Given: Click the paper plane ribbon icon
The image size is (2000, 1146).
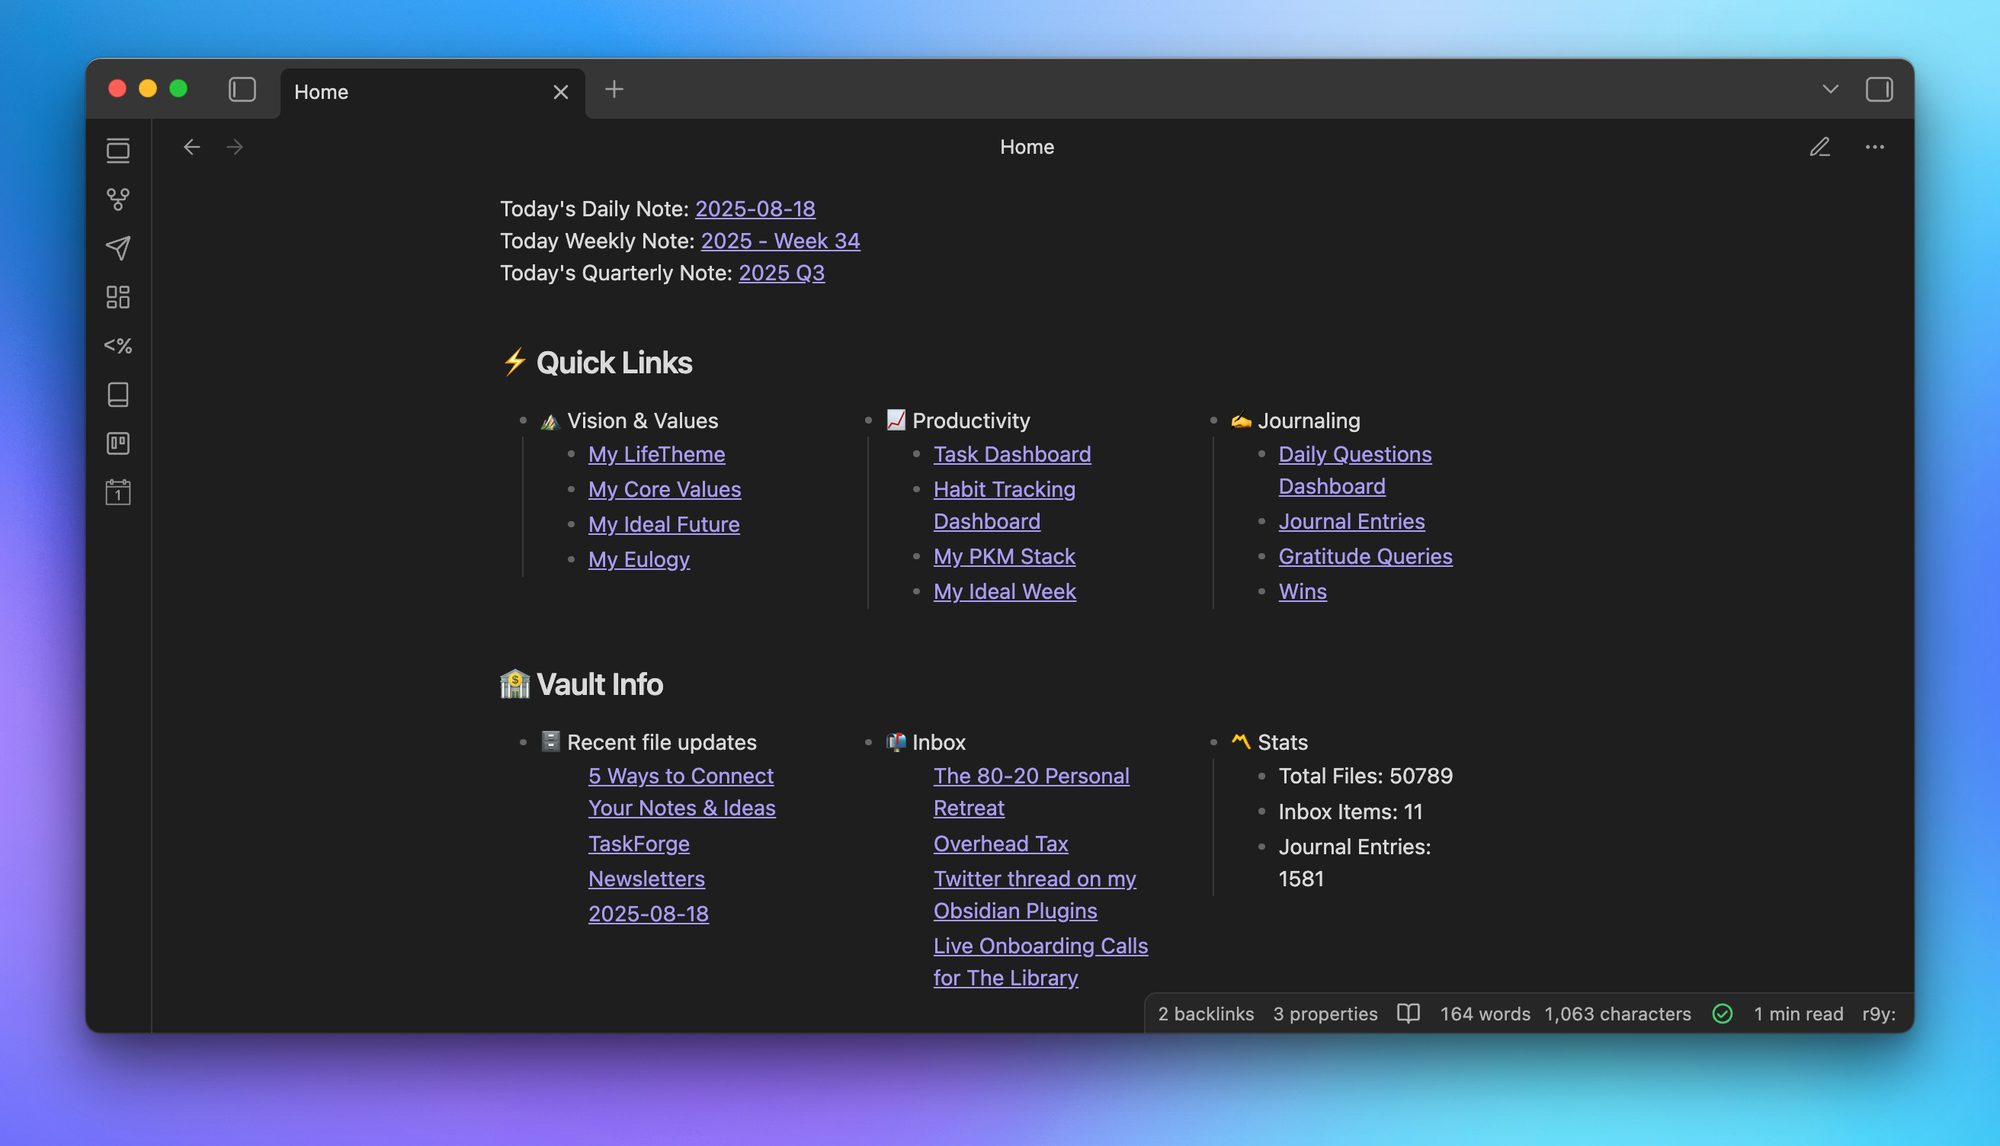Looking at the screenshot, I should (x=118, y=248).
